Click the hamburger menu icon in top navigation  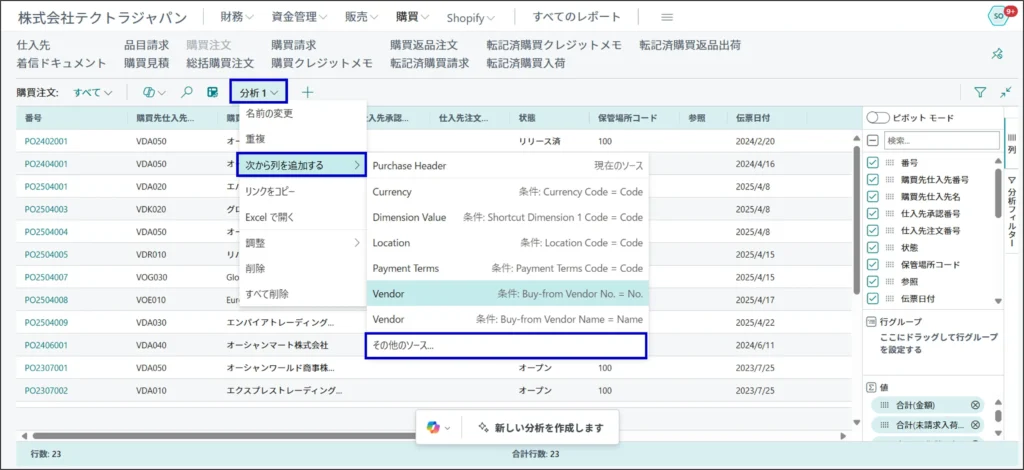click(667, 17)
